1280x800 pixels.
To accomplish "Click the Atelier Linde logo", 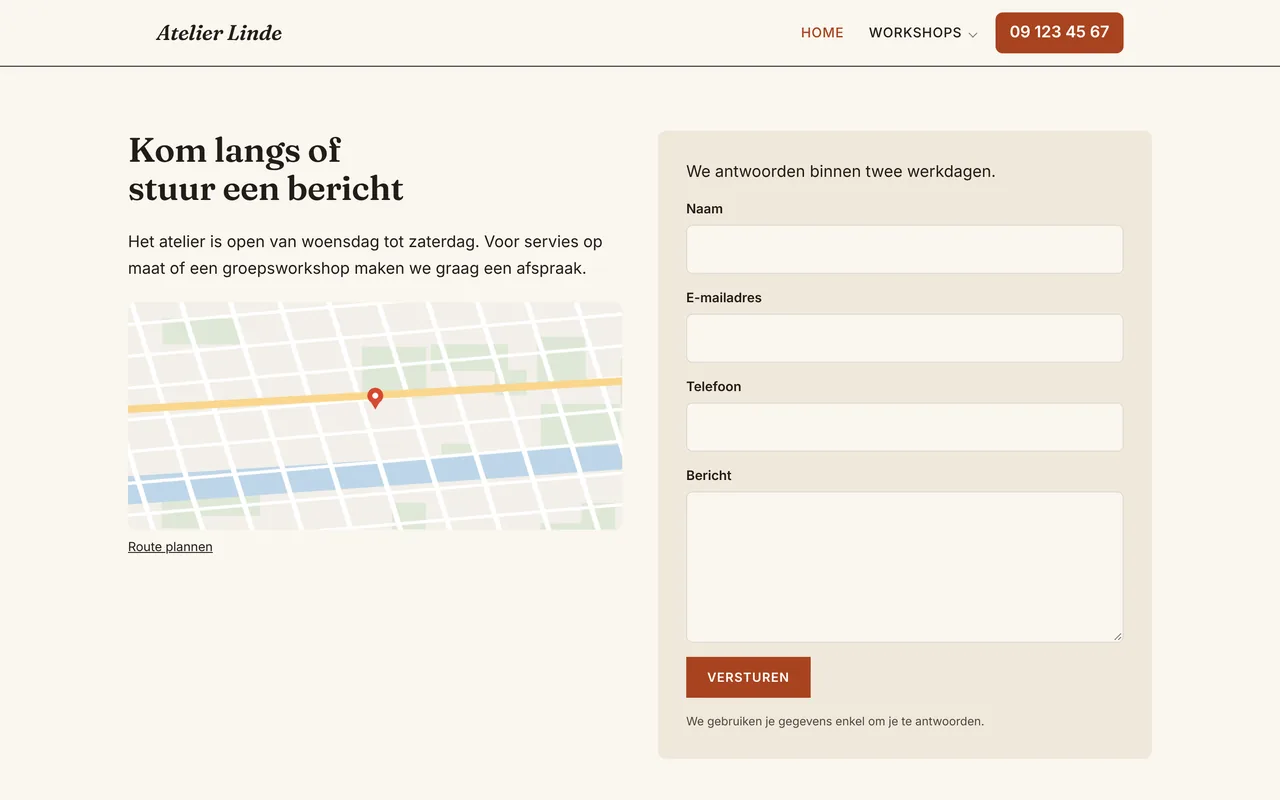I will [219, 33].
